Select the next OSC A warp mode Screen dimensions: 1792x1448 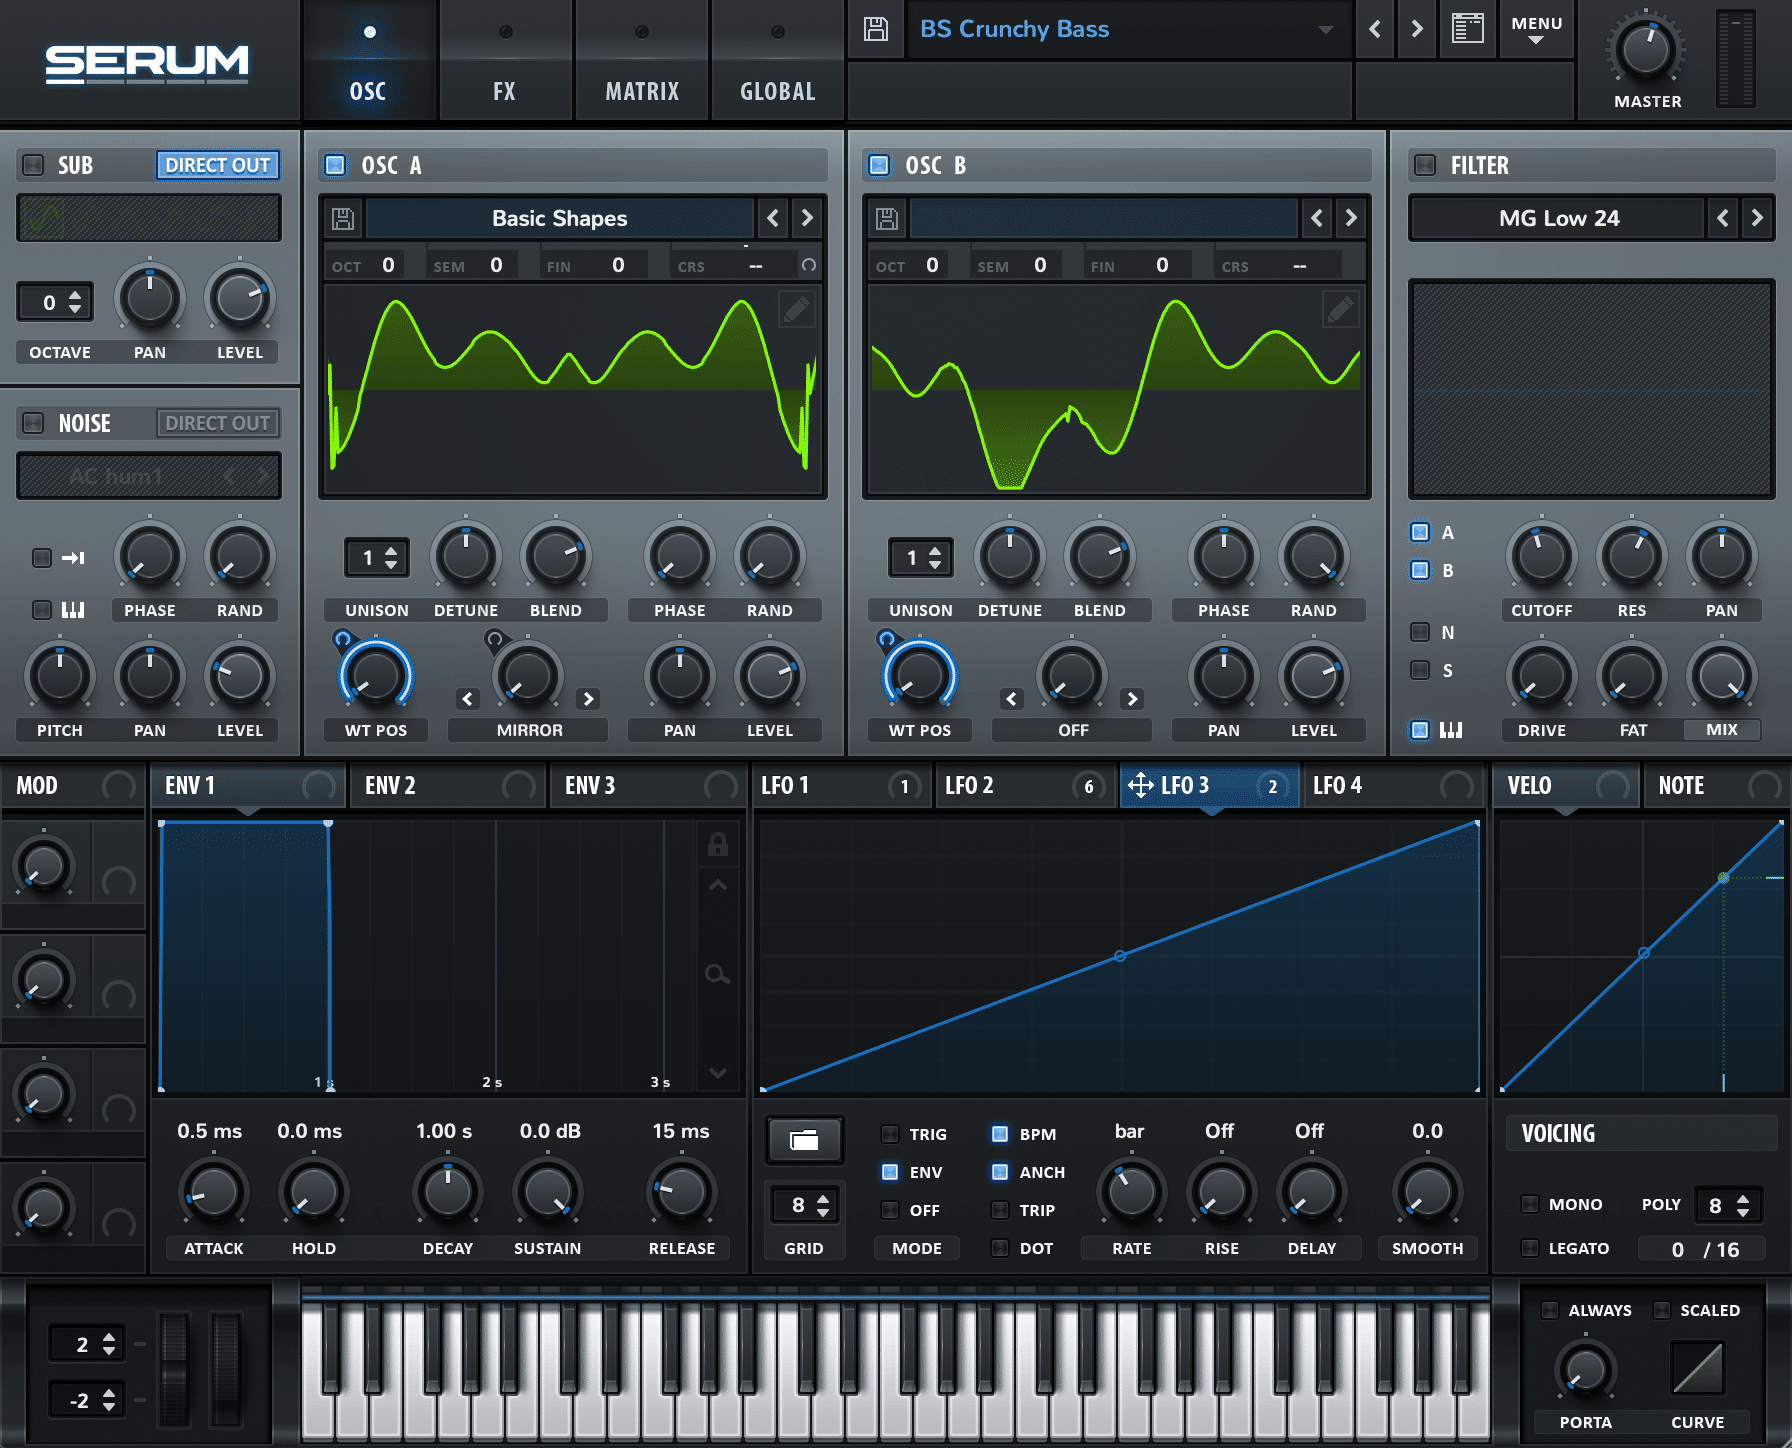(589, 699)
